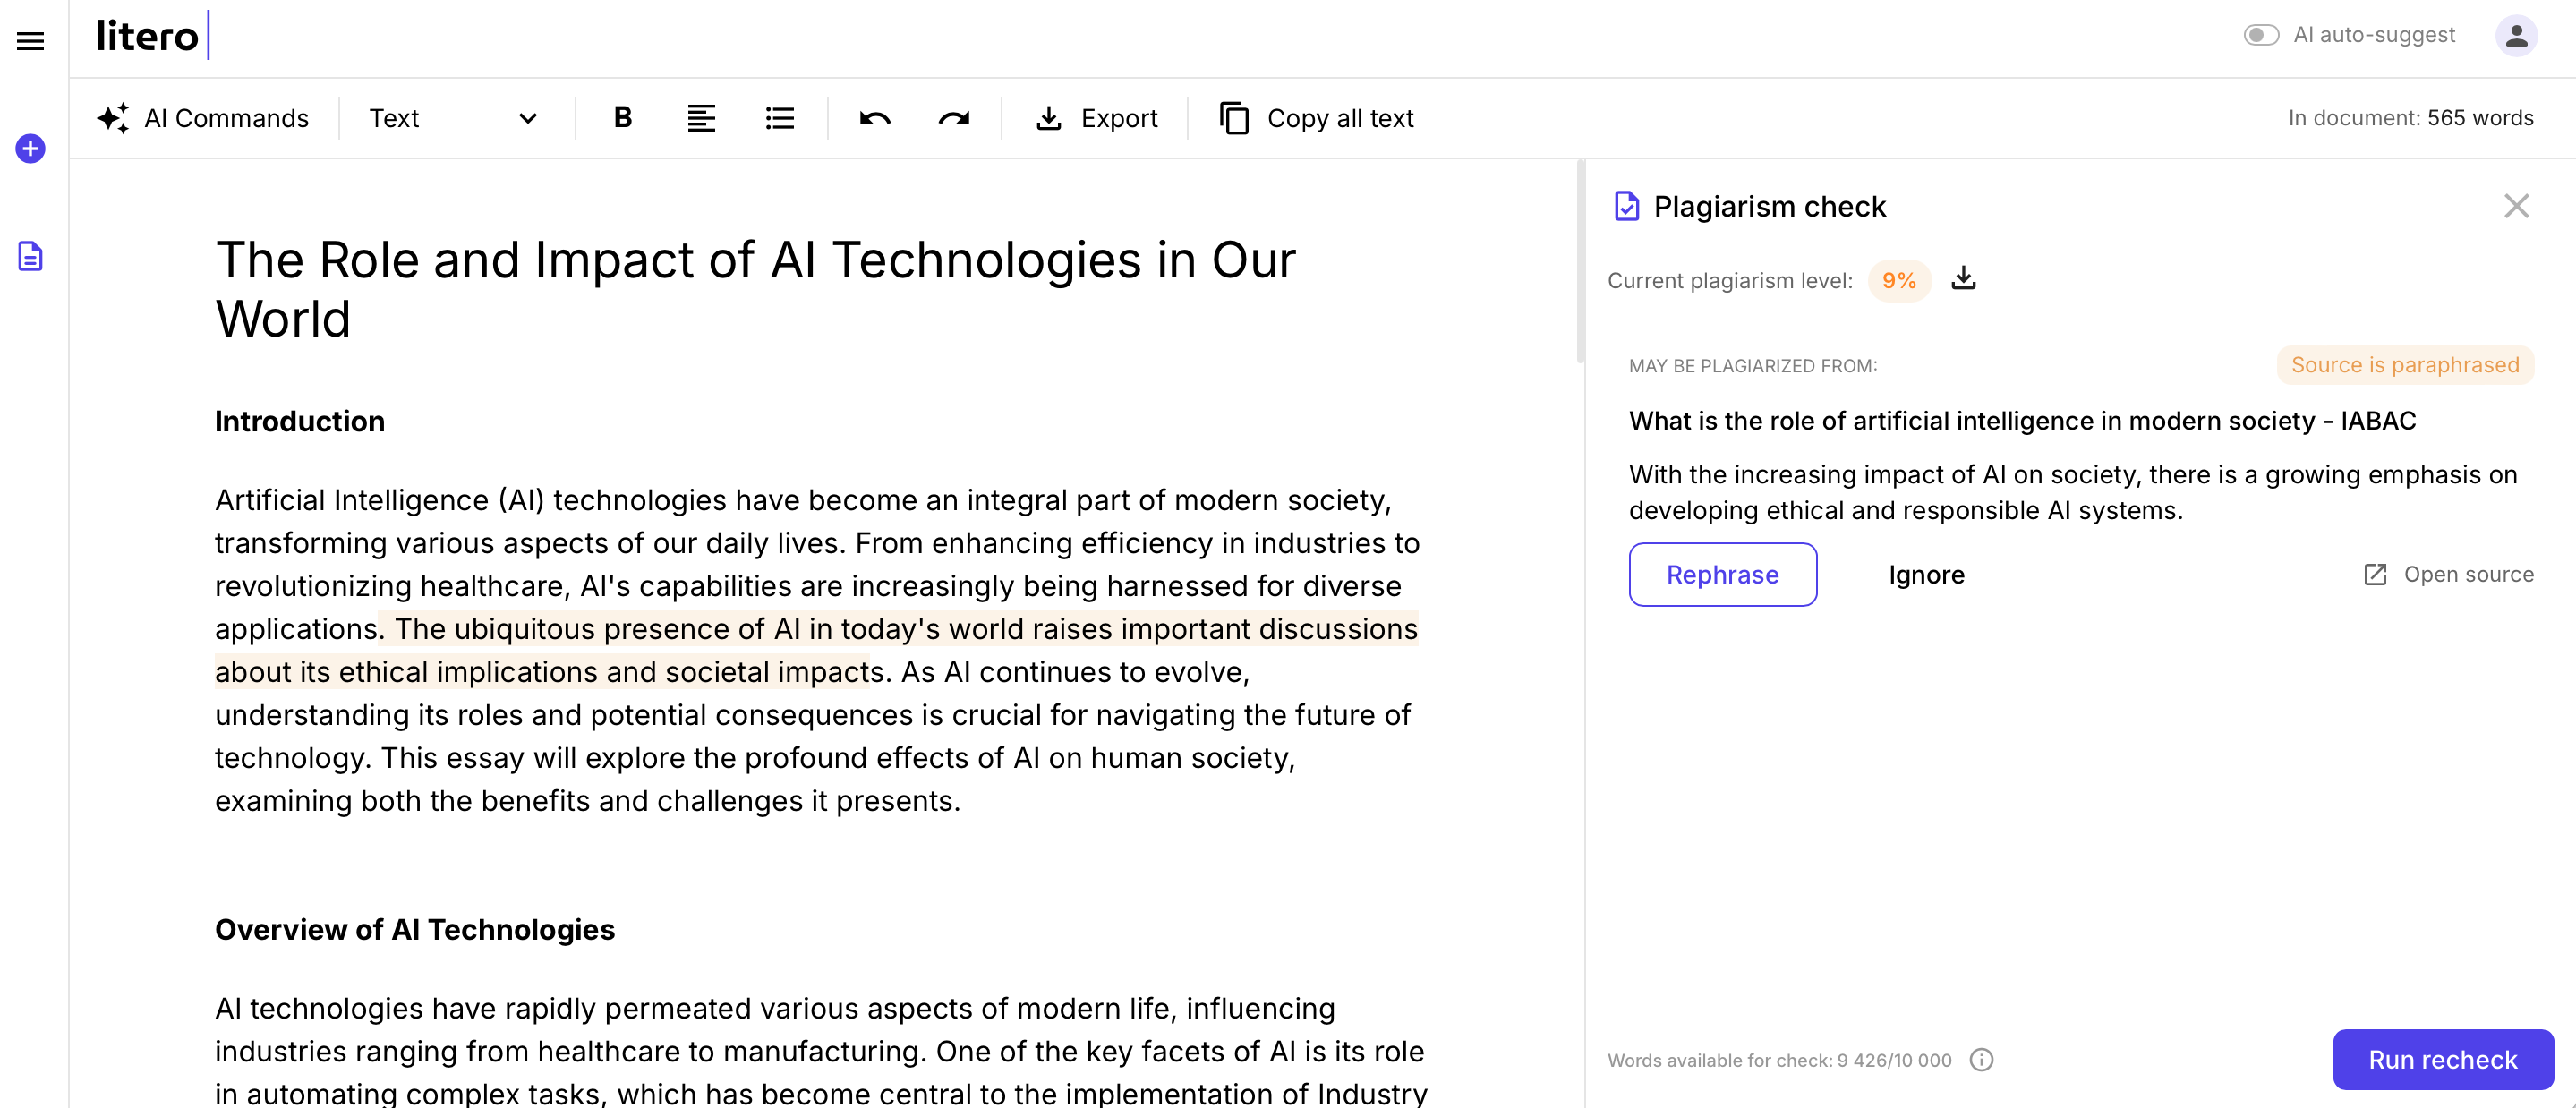Open the documents sidebar icon
This screenshot has height=1108, width=2576.
coord(30,256)
